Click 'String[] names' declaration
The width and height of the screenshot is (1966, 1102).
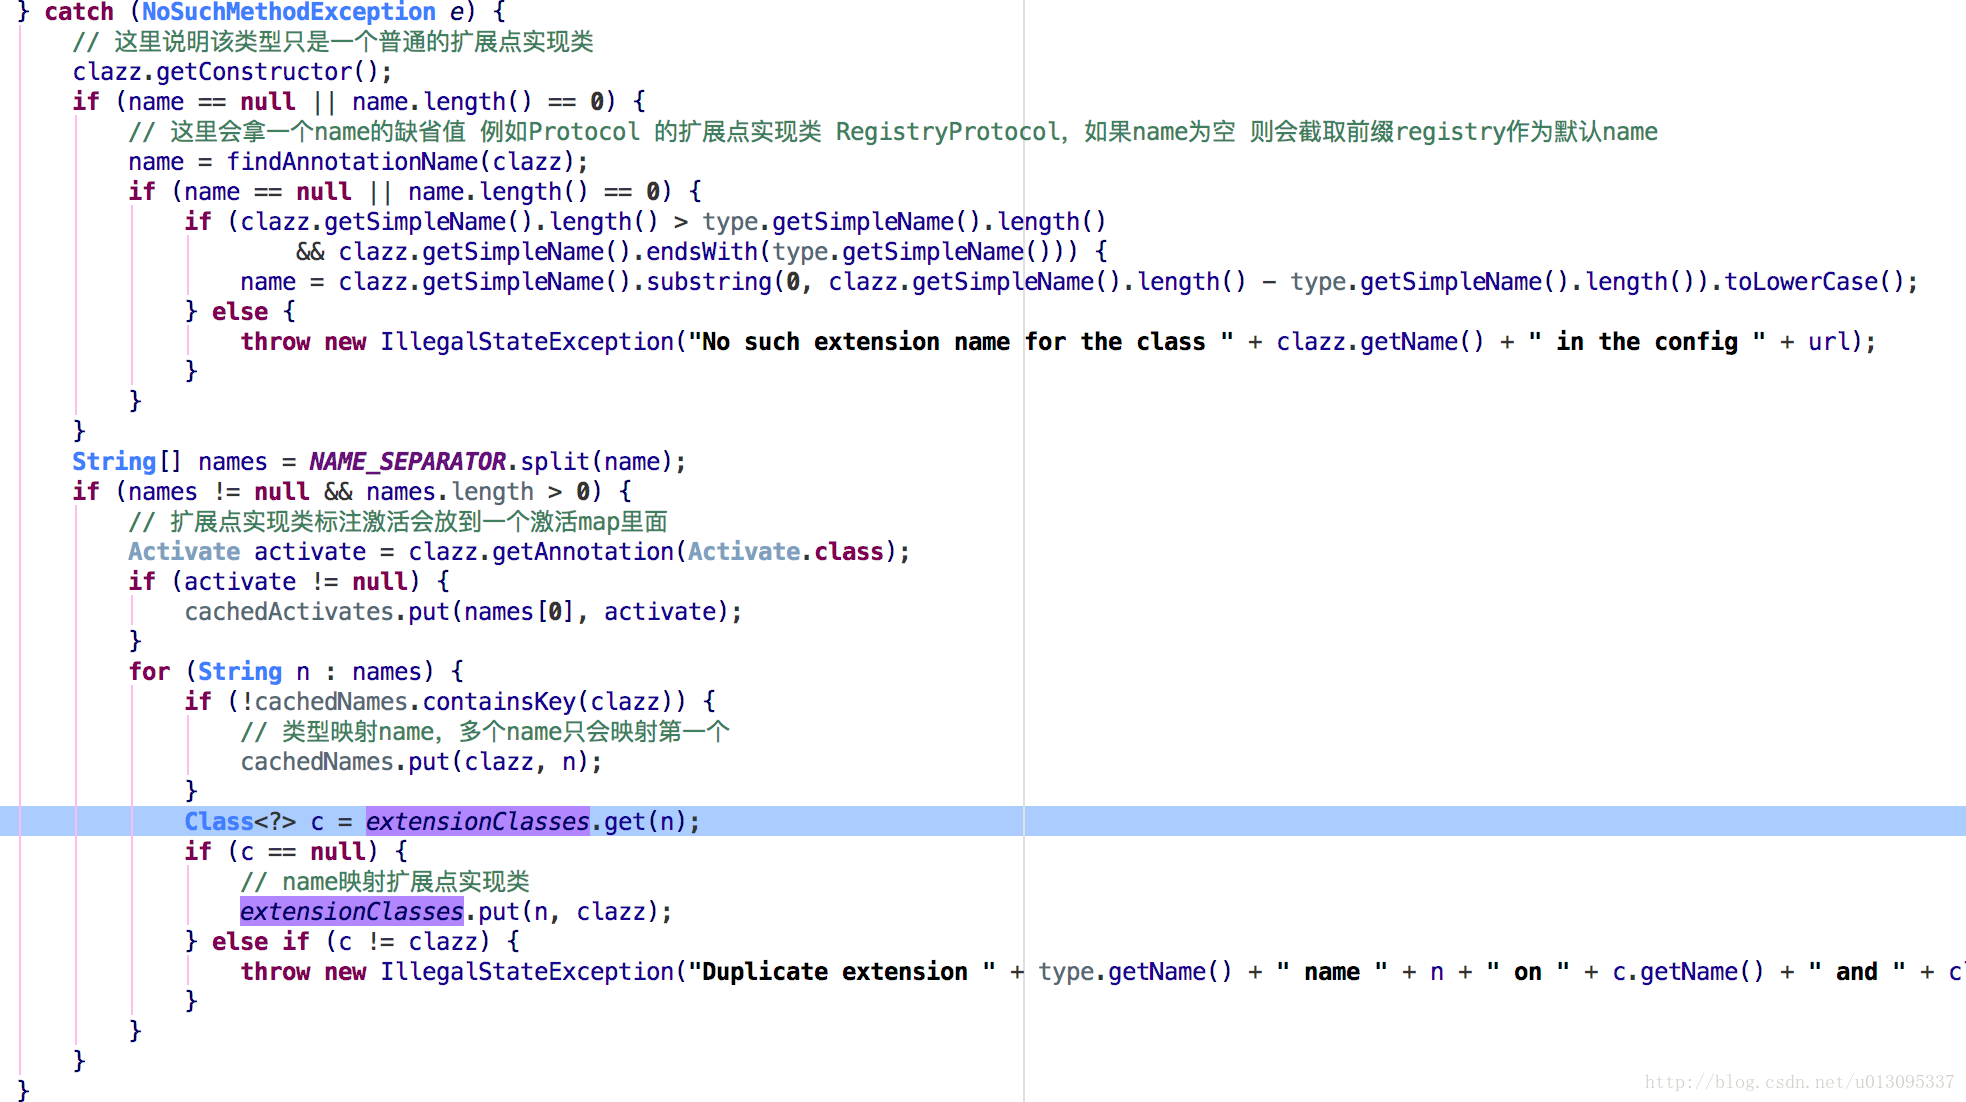coord(170,462)
